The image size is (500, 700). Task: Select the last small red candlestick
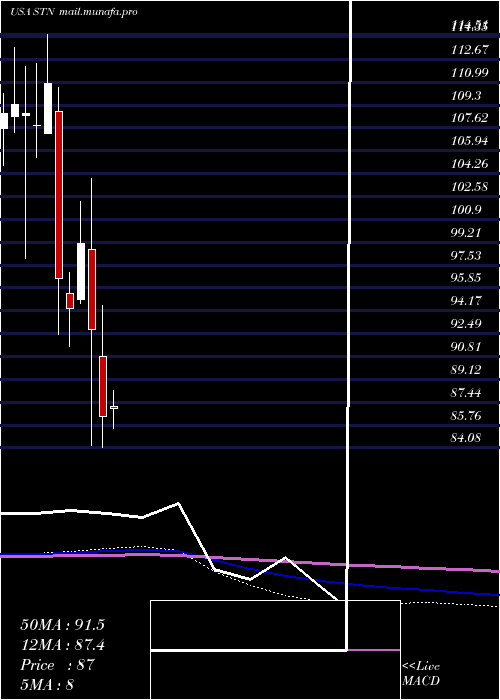[x=114, y=407]
